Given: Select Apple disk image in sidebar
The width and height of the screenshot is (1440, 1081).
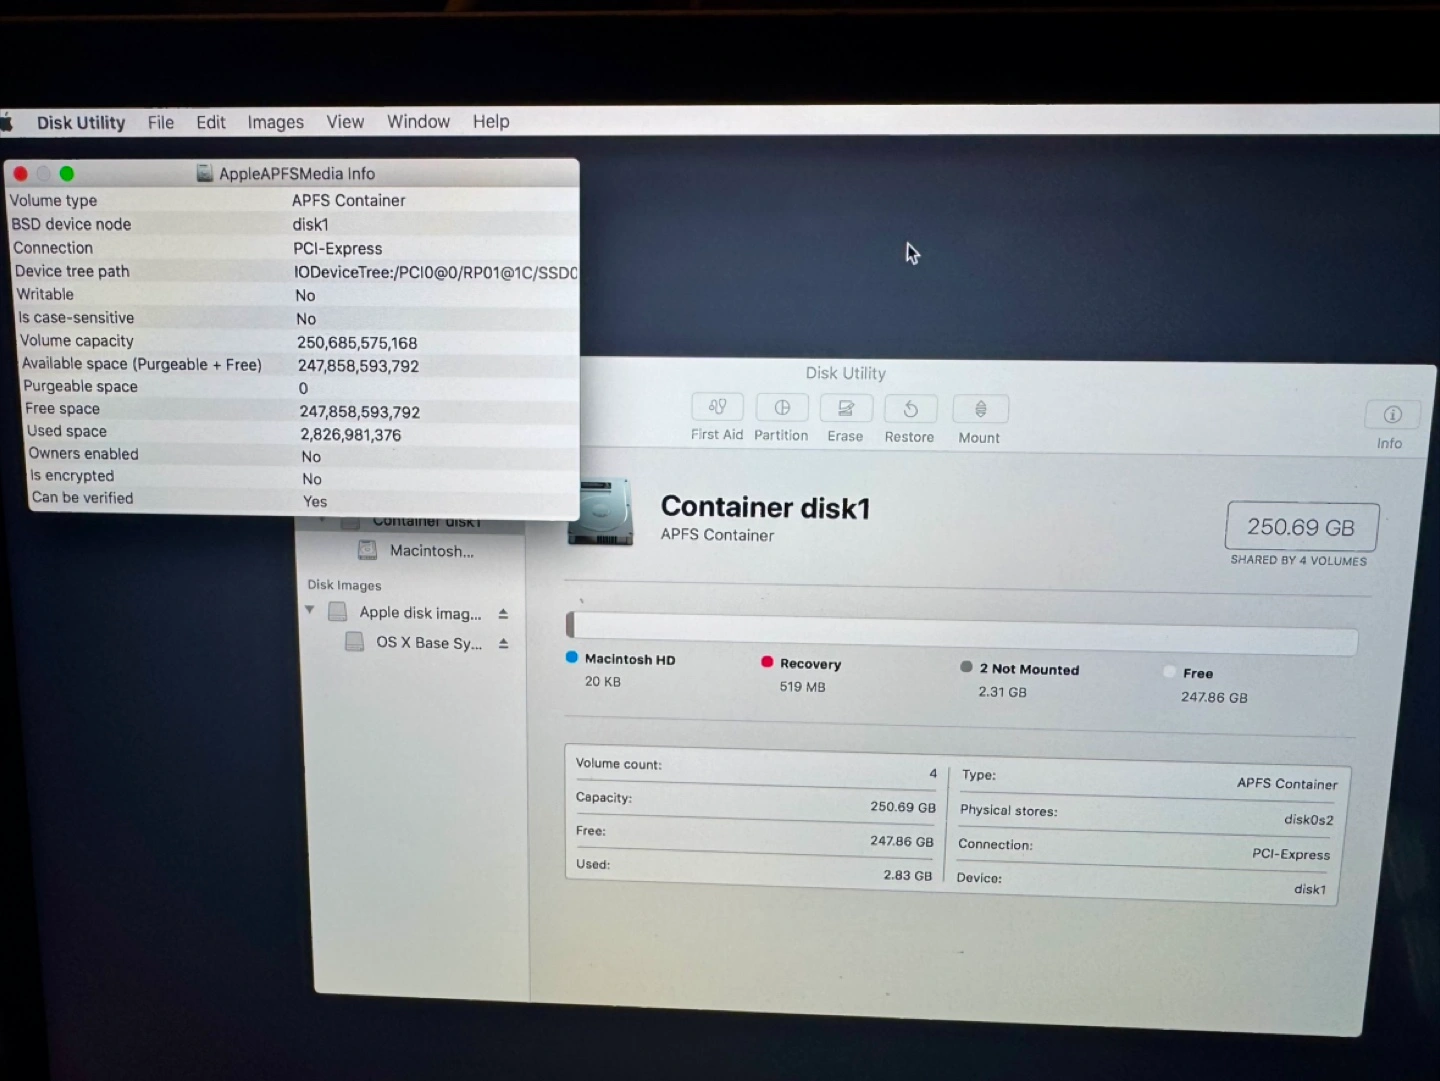Looking at the screenshot, I should click(420, 613).
